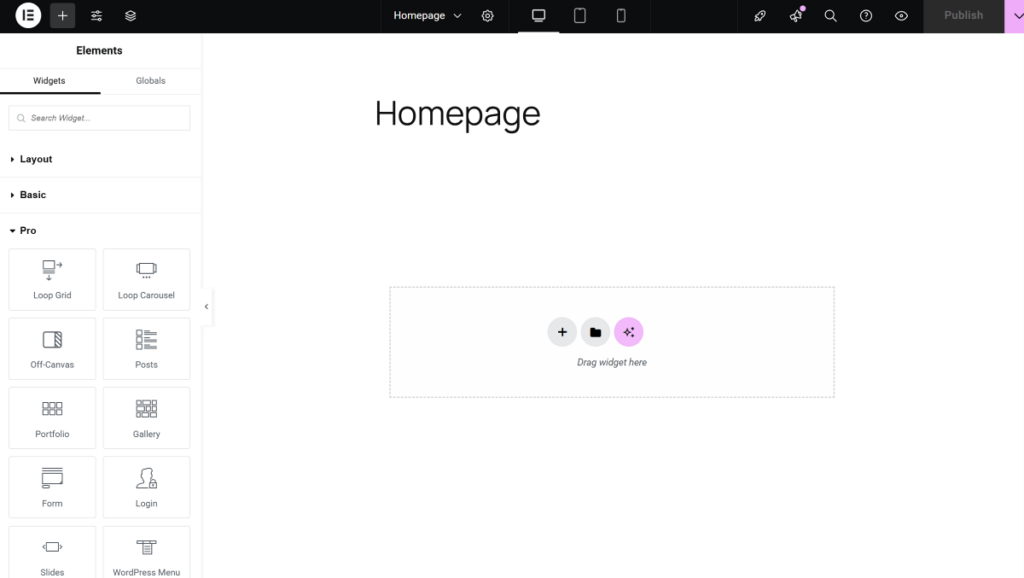This screenshot has width=1024, height=578.
Task: Open page settings gear icon
Action: [488, 16]
